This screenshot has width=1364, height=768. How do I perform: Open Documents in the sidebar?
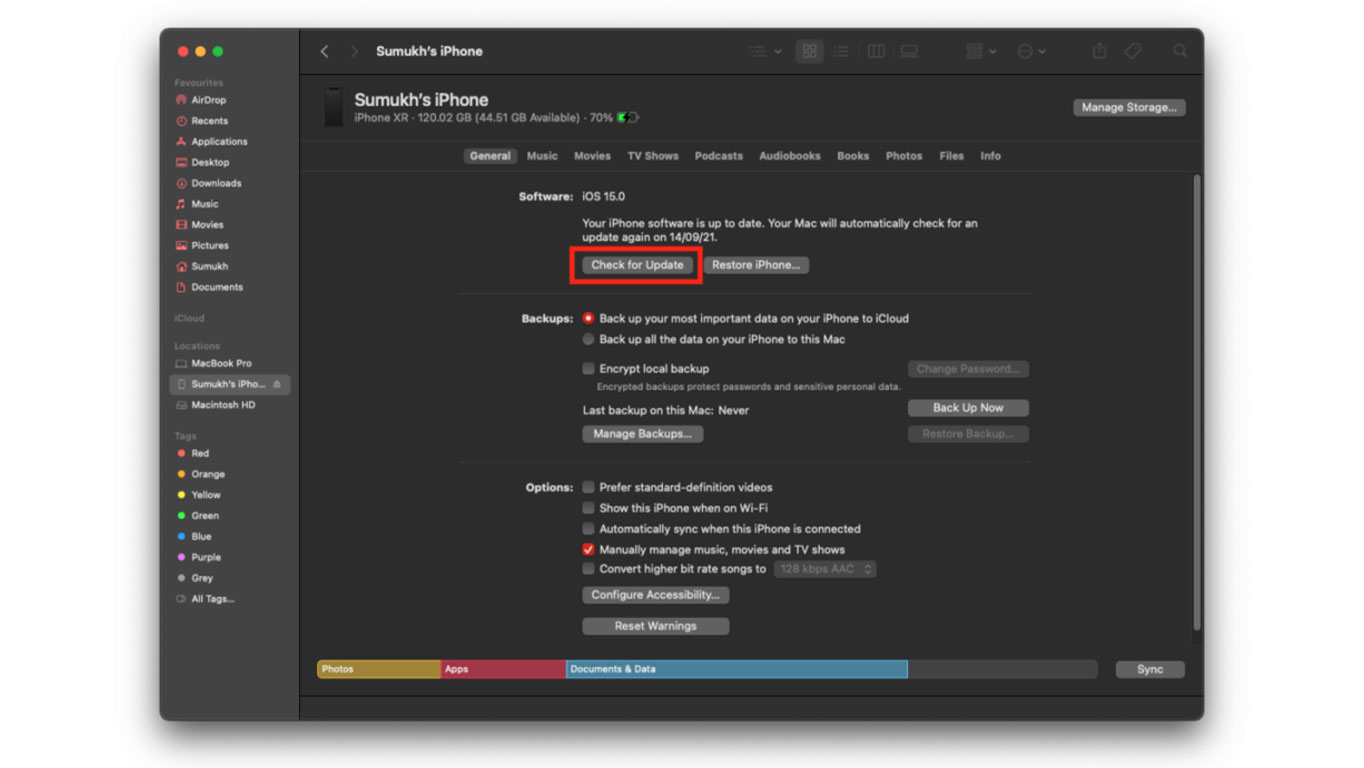click(217, 287)
